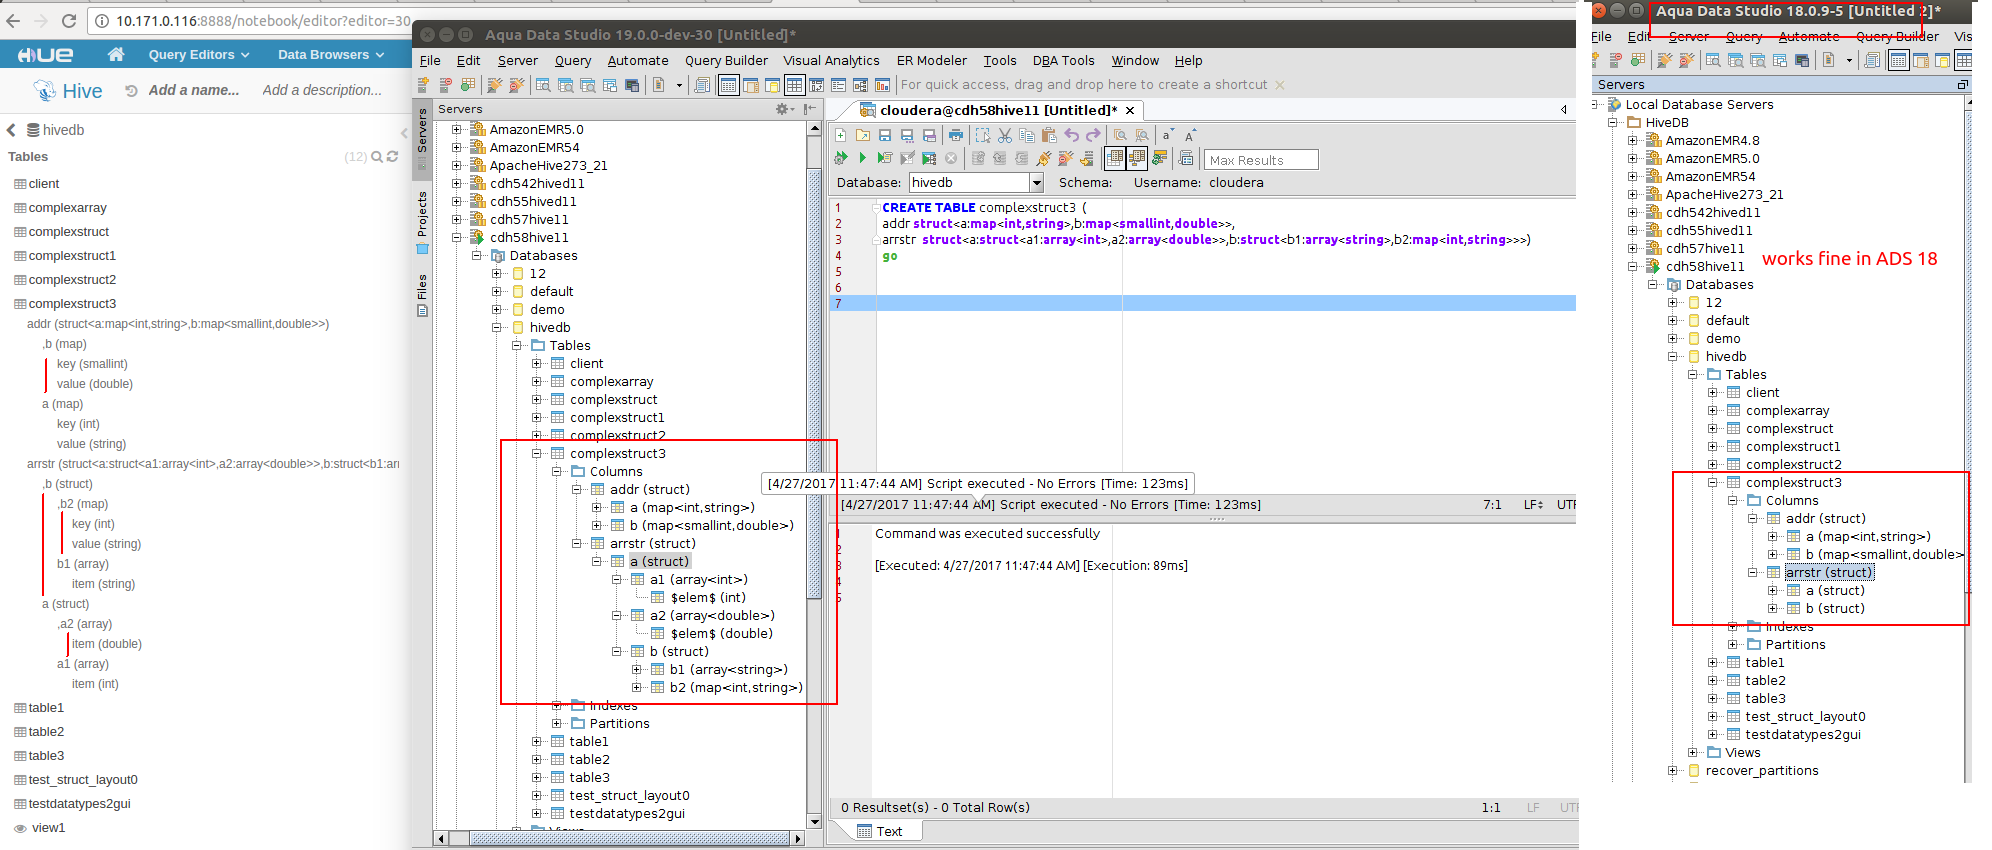Click Add a name in Hue
This screenshot has width=1992, height=850.
click(x=194, y=90)
